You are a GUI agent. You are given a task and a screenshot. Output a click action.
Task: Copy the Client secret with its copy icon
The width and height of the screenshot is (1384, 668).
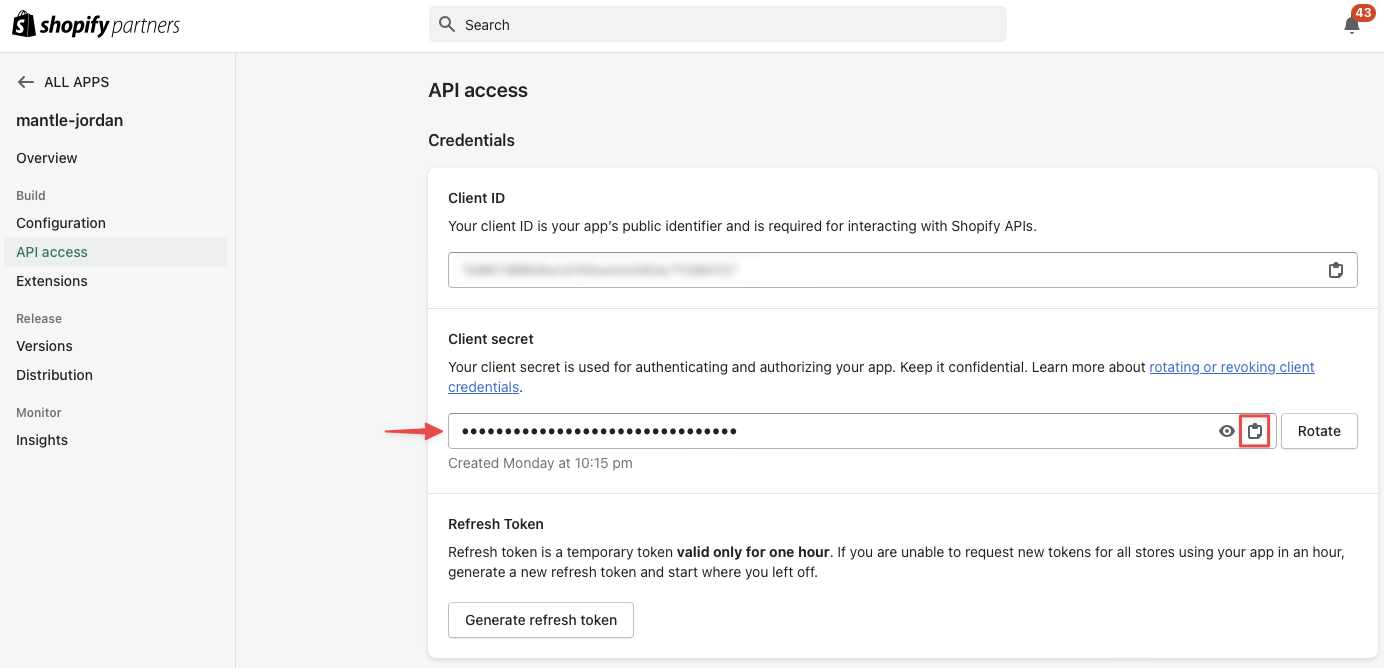pyautogui.click(x=1255, y=430)
